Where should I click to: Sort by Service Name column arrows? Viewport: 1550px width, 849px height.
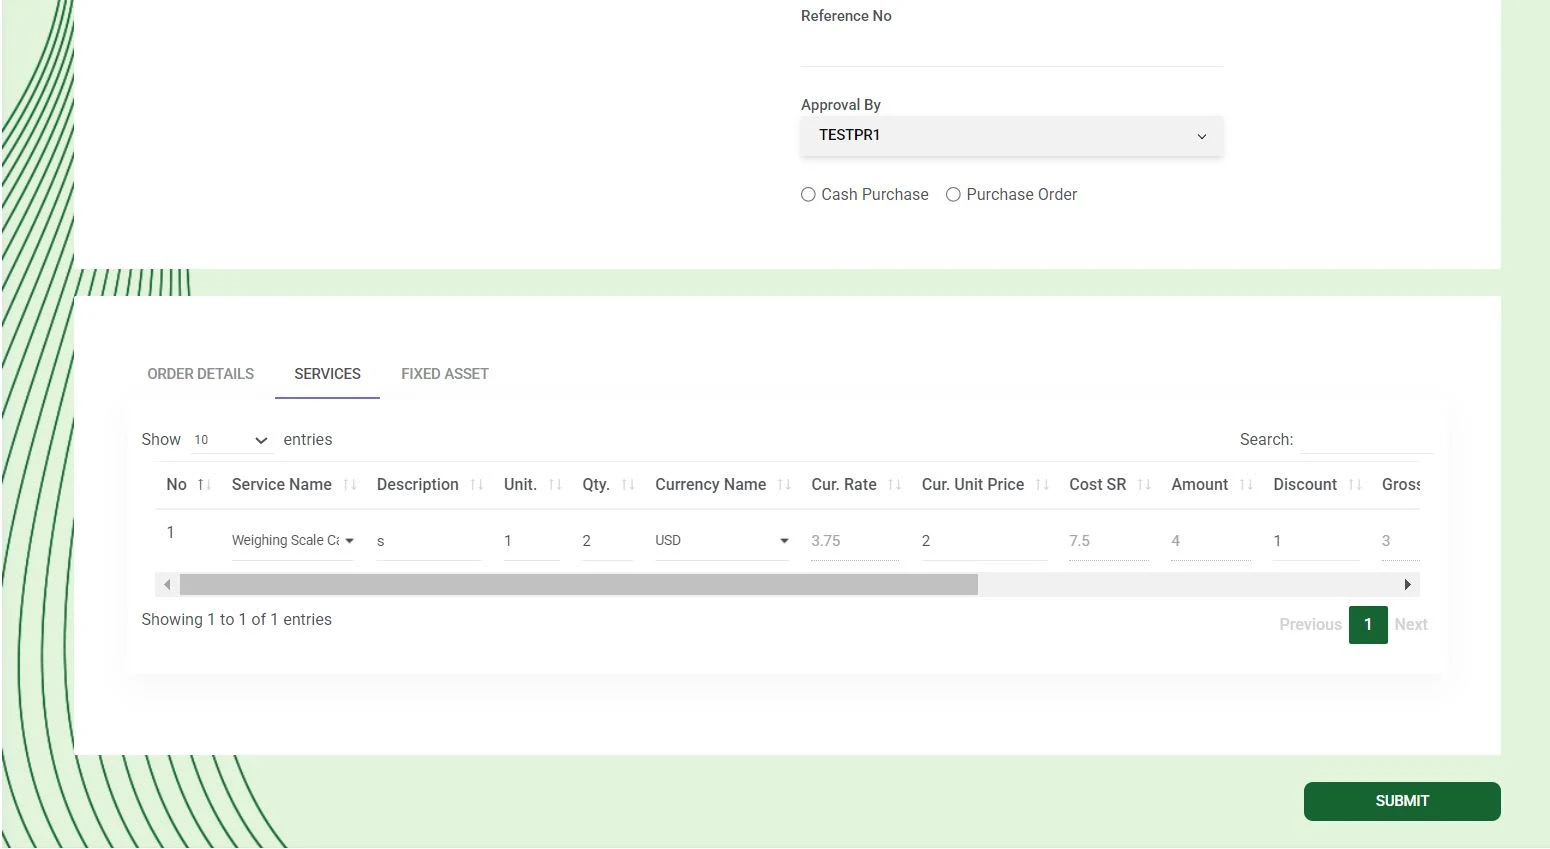(x=350, y=485)
